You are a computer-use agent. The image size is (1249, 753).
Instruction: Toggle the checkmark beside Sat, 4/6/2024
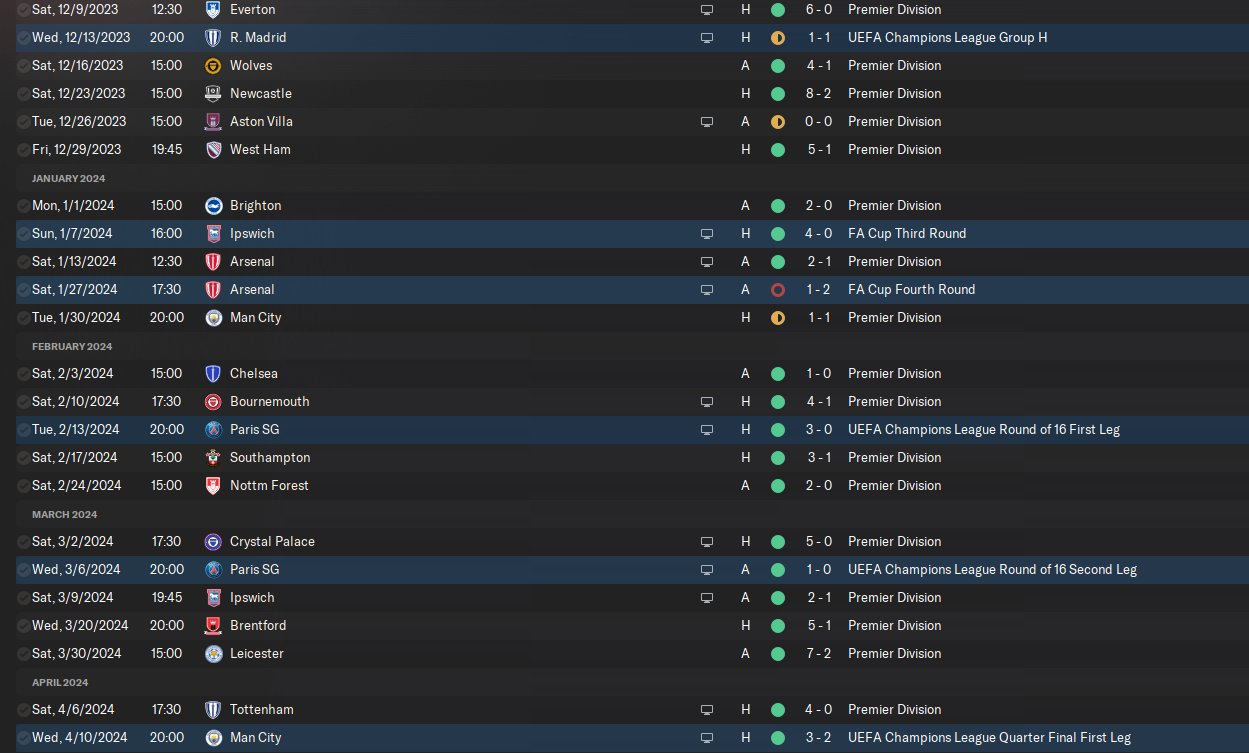click(24, 710)
